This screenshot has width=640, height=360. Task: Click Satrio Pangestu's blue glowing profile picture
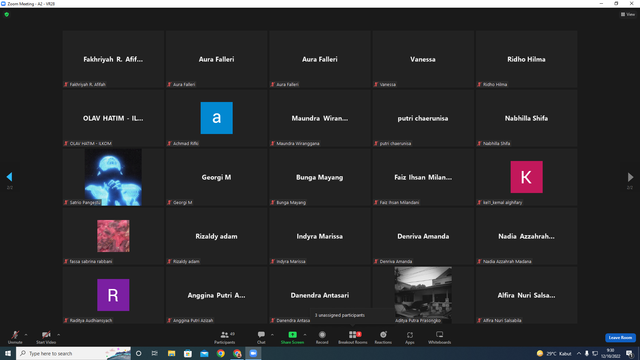click(113, 177)
